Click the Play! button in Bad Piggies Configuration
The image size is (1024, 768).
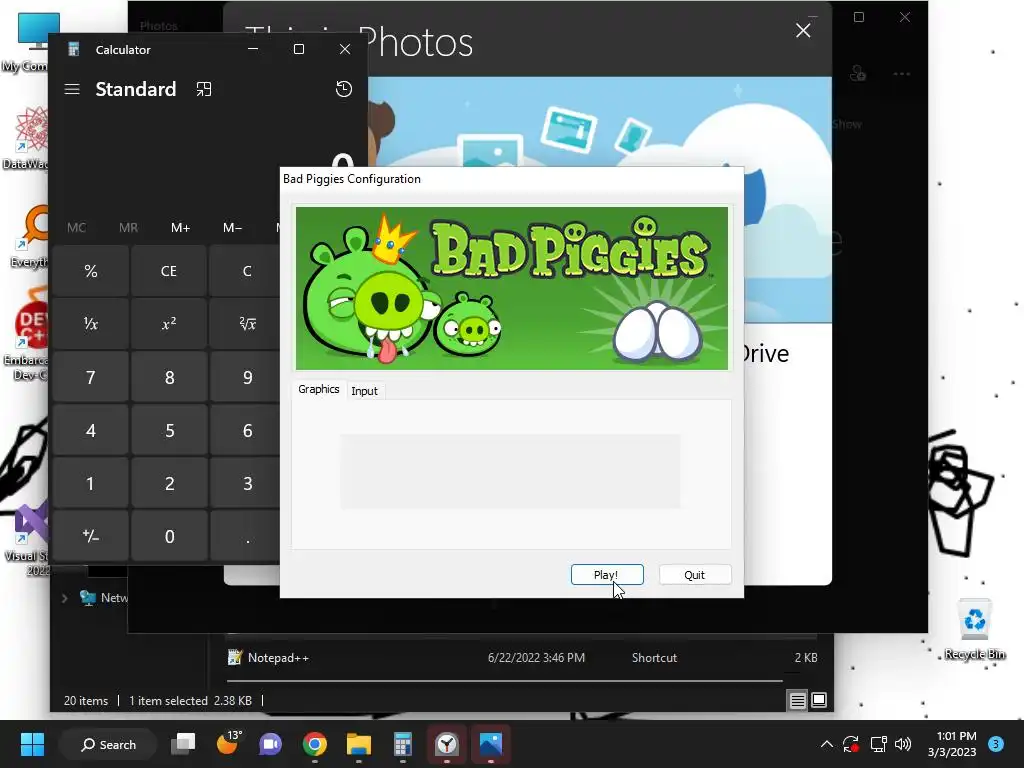pyautogui.click(x=607, y=575)
